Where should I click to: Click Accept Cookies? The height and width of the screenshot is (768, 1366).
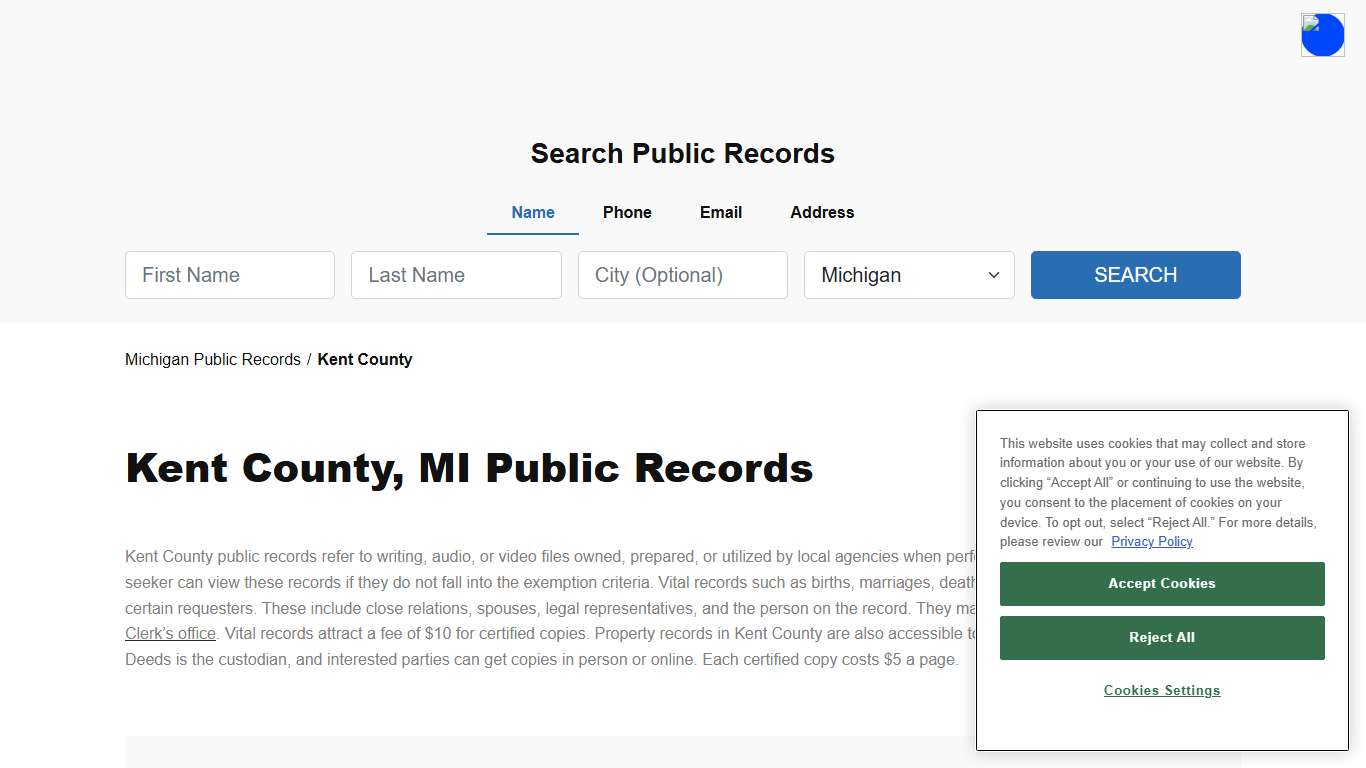tap(1161, 583)
